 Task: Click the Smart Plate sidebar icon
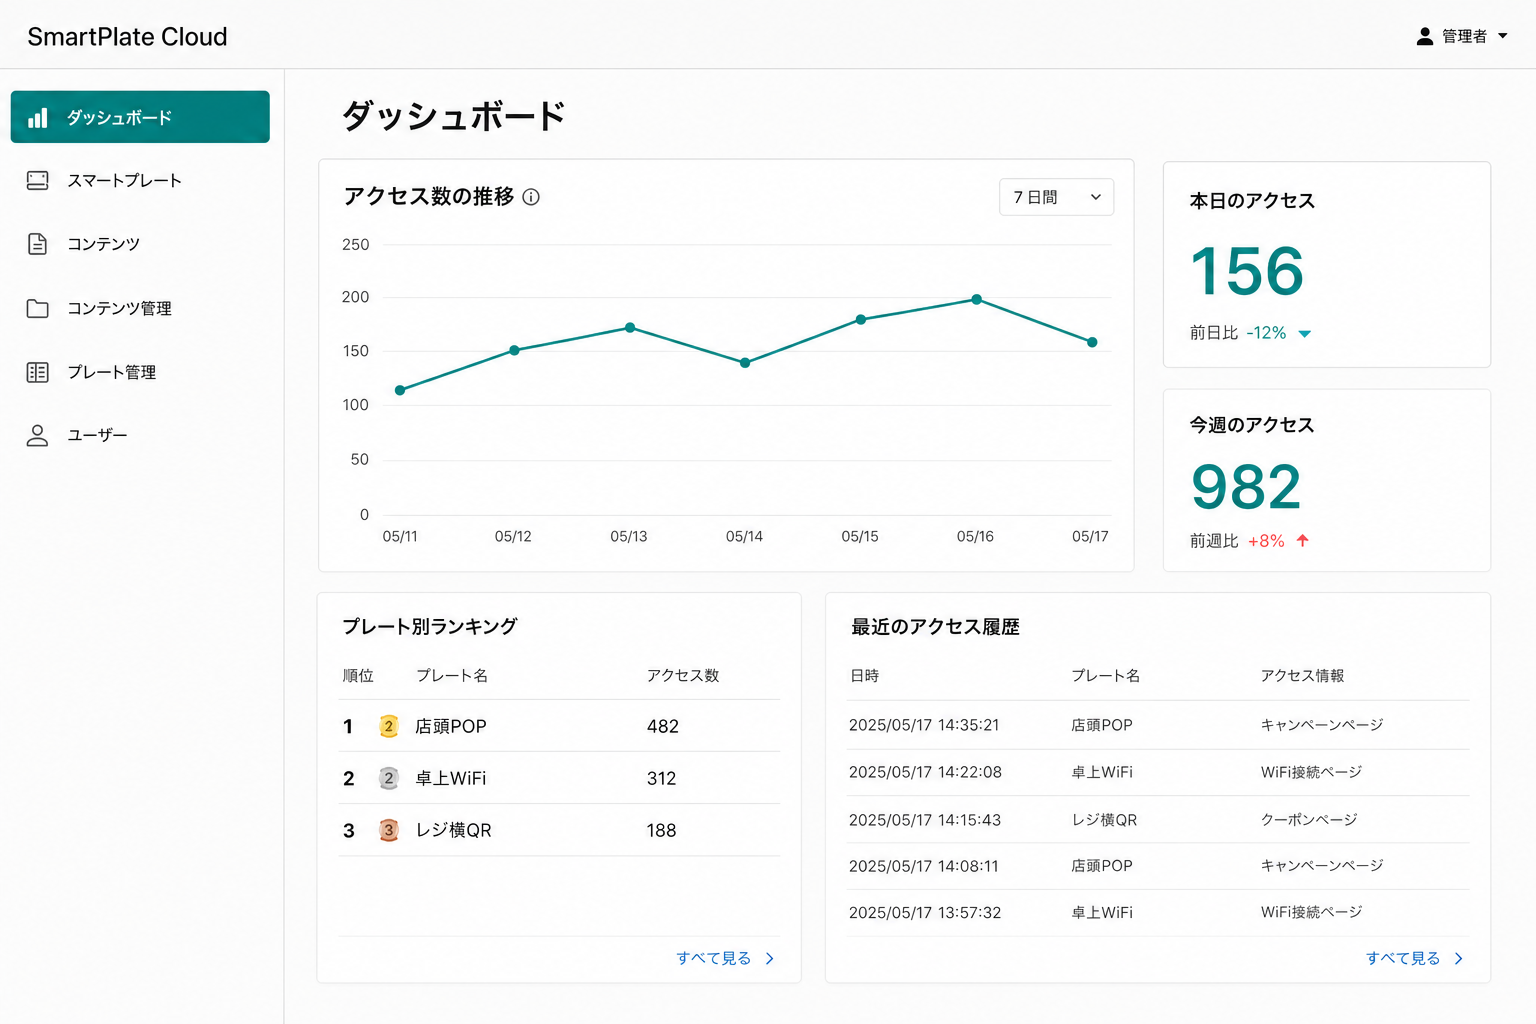pyautogui.click(x=38, y=180)
